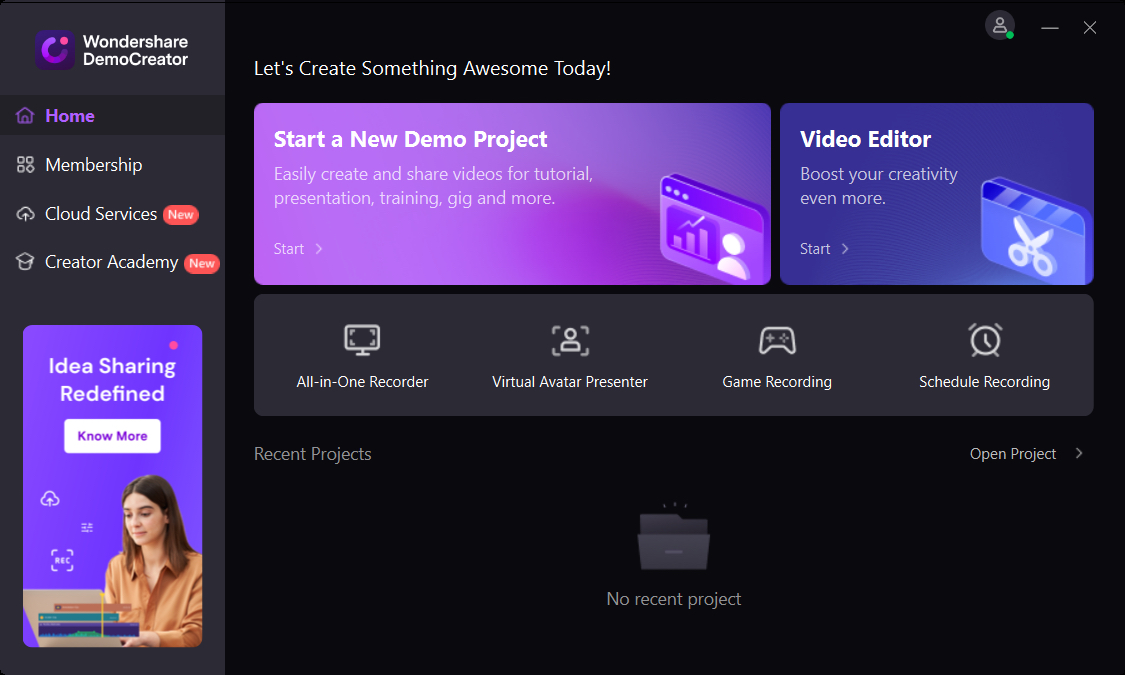Select Virtual Avatar Presenter label
Image resolution: width=1125 pixels, height=675 pixels.
(x=570, y=382)
